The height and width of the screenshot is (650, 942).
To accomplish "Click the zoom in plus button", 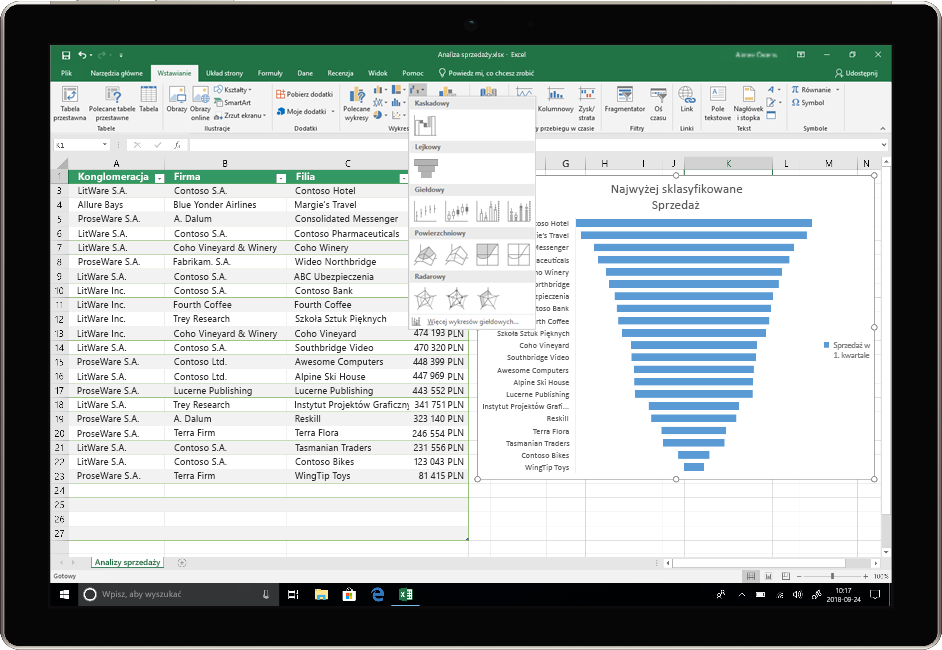I will coord(865,577).
